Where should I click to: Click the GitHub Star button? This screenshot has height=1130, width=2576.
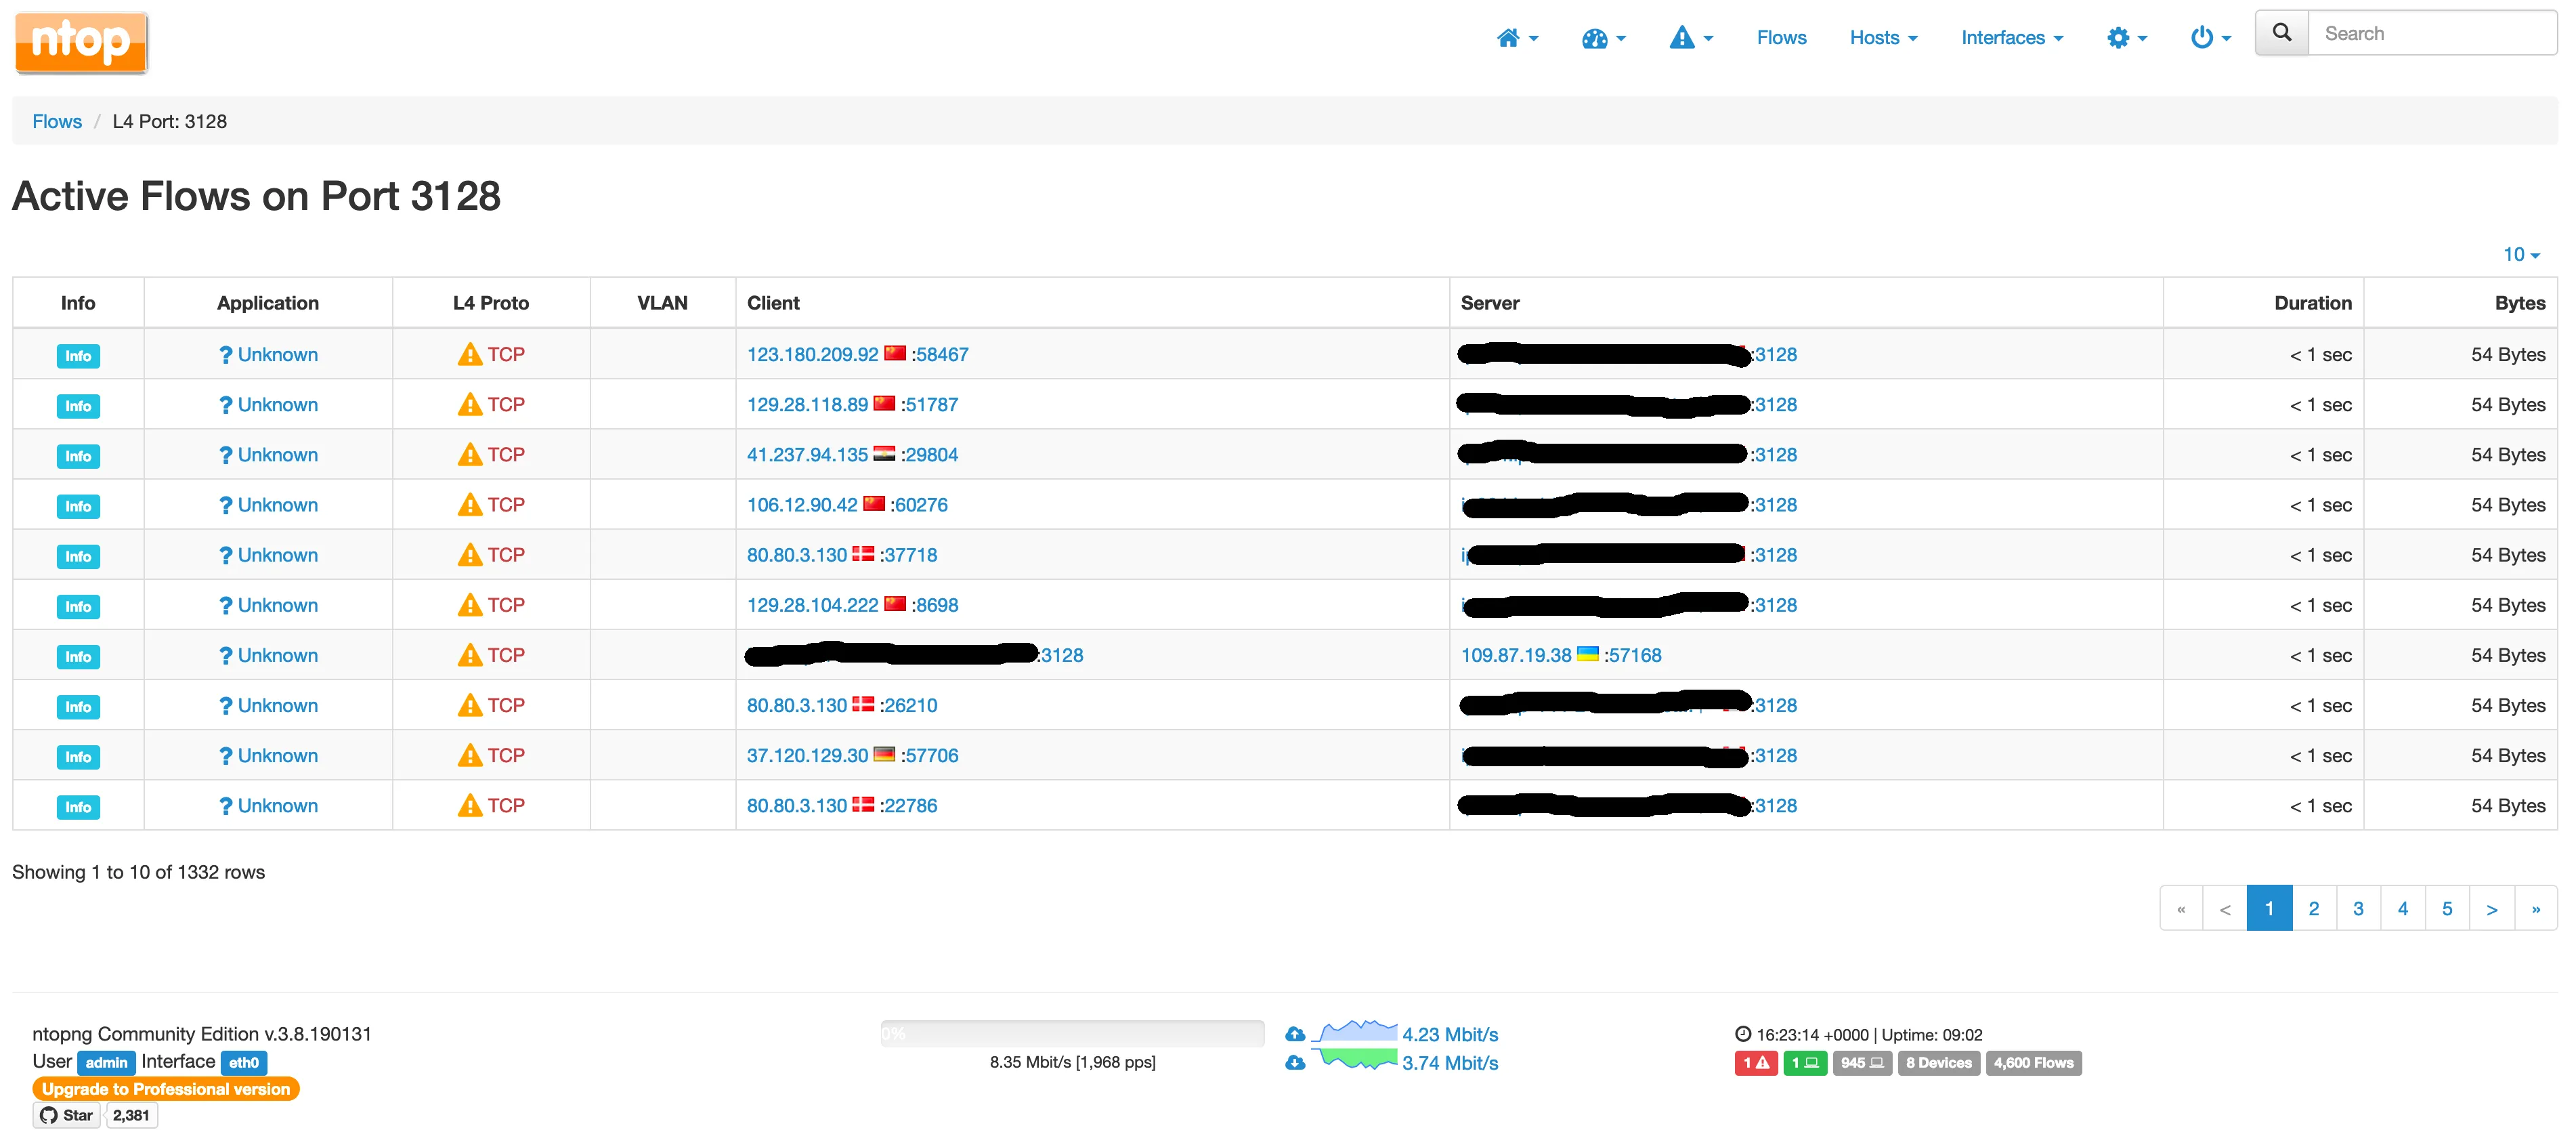67,1115
